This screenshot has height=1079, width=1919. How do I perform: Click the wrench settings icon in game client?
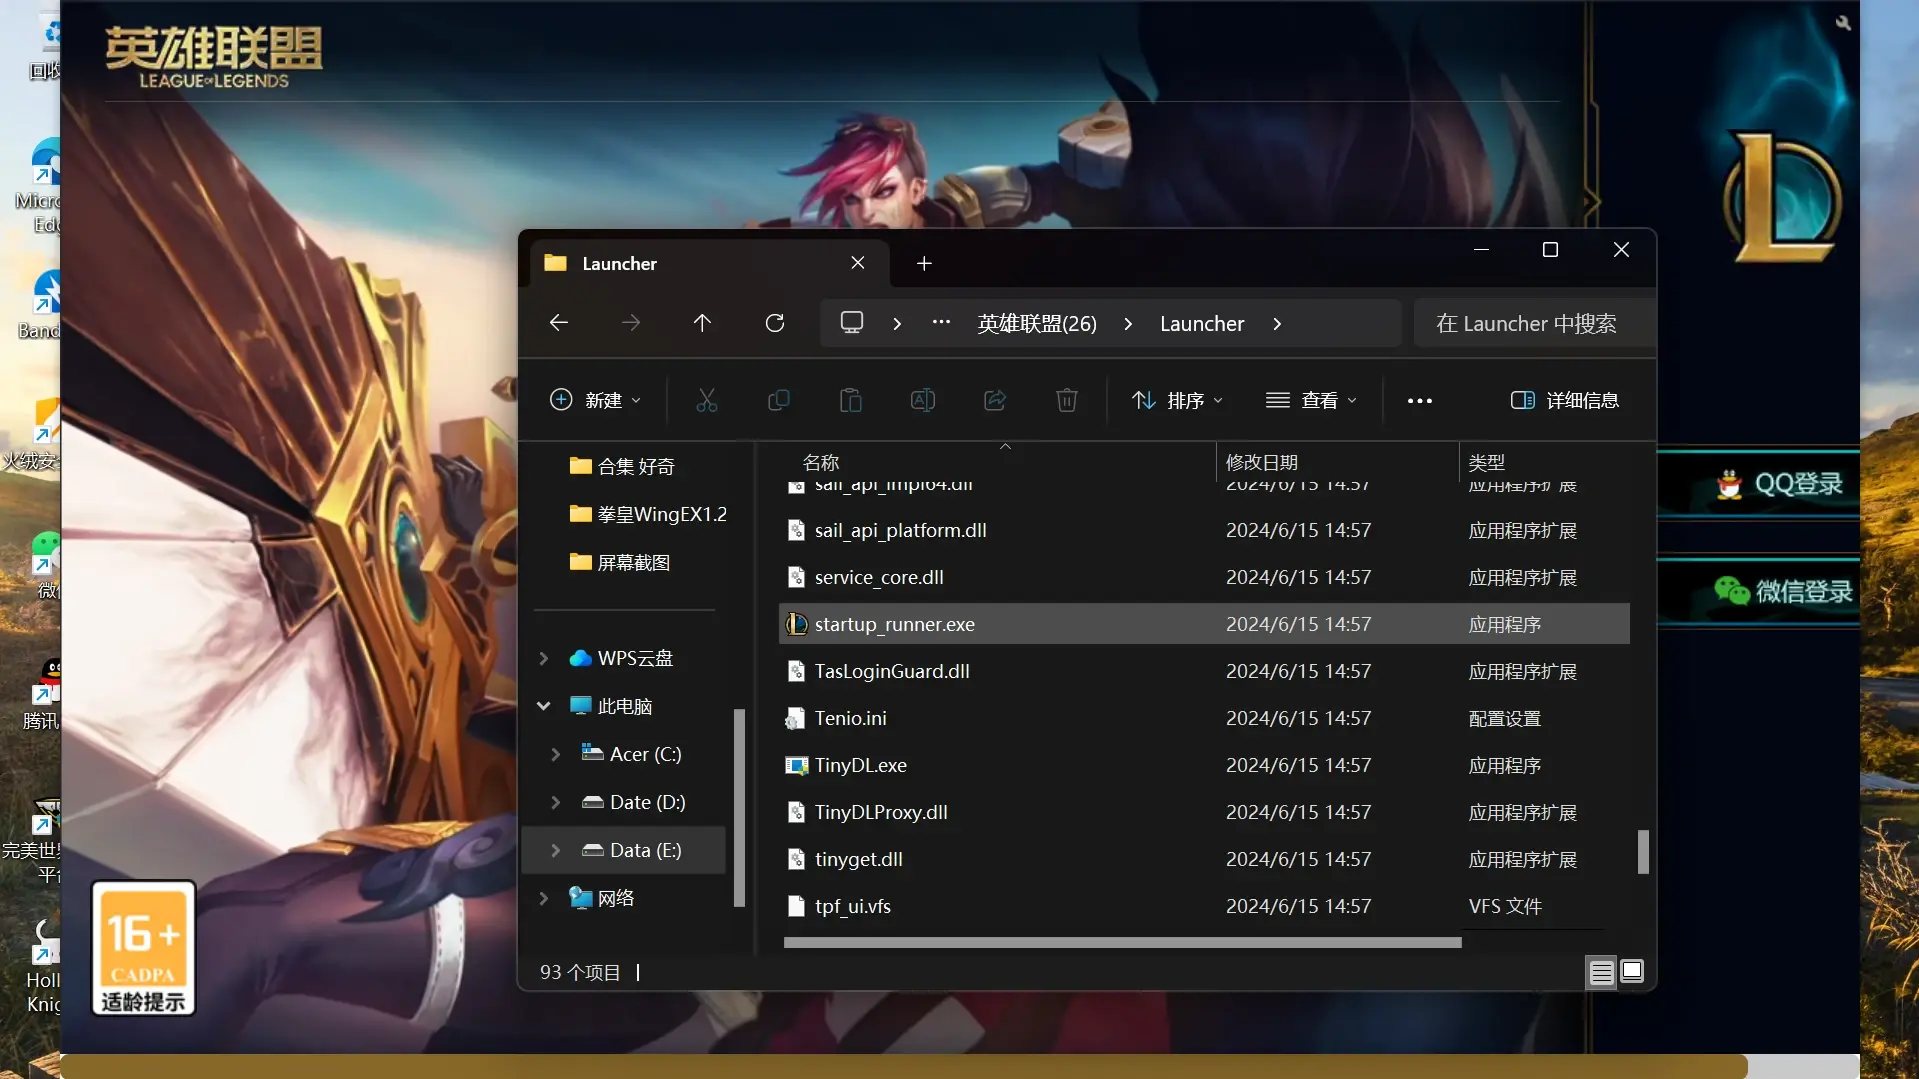(1843, 22)
